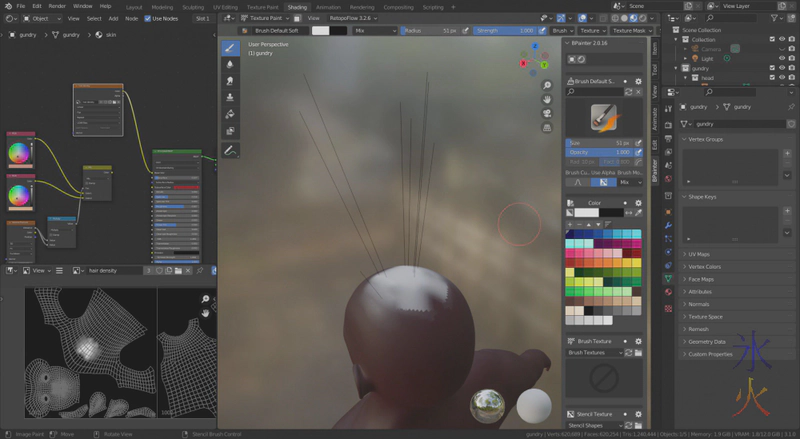Open the Texture dropdown in header
Screen dimensions: 800x439
click(592, 31)
